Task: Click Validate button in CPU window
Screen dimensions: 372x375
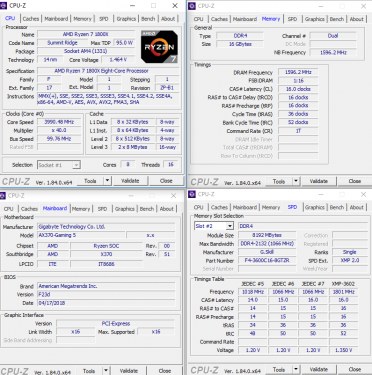Action: [130, 181]
